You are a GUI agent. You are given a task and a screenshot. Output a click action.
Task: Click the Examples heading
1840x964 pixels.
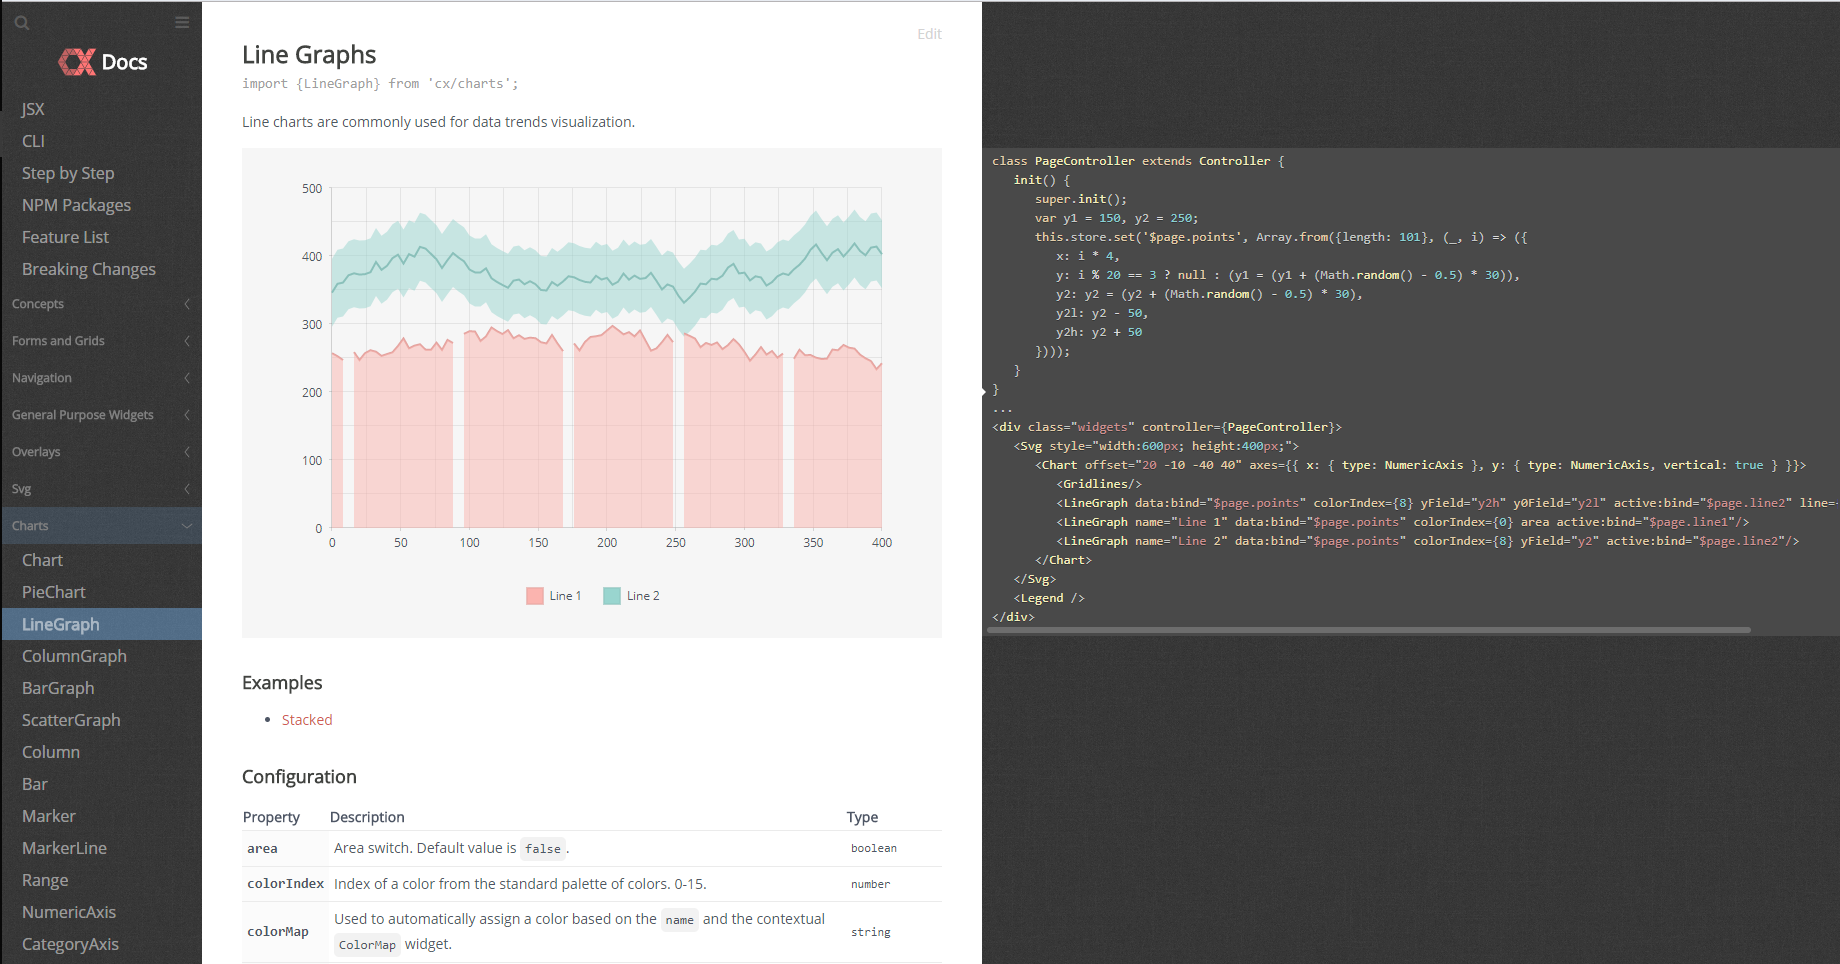pyautogui.click(x=282, y=683)
